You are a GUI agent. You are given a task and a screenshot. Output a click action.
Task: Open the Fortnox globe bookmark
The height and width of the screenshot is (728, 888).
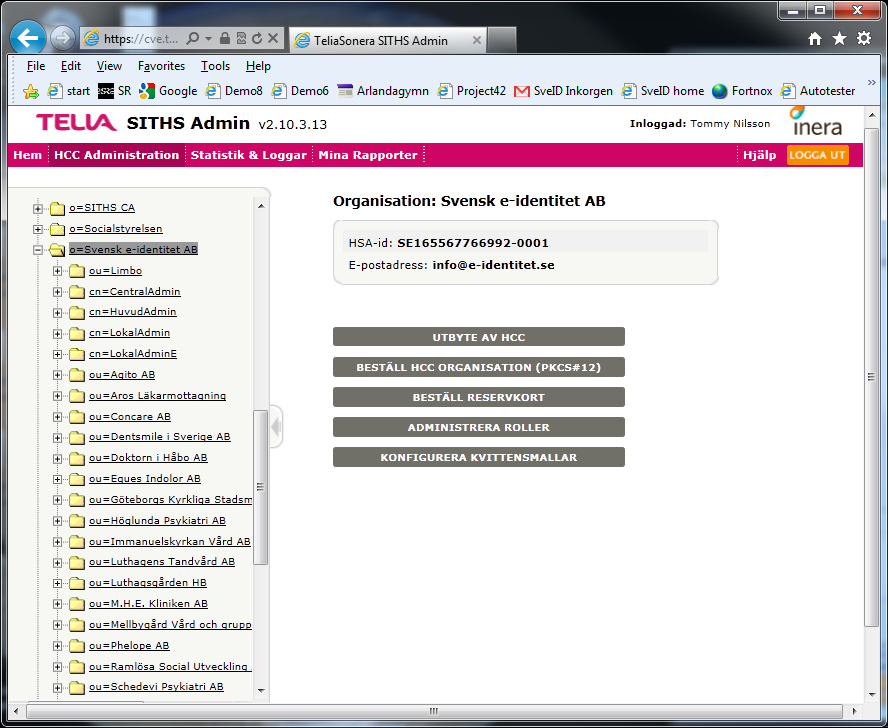click(742, 91)
